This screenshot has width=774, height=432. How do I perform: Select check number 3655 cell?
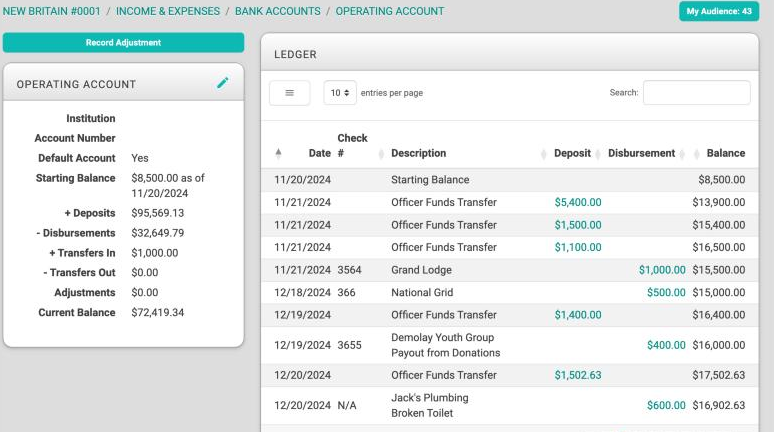coord(349,345)
